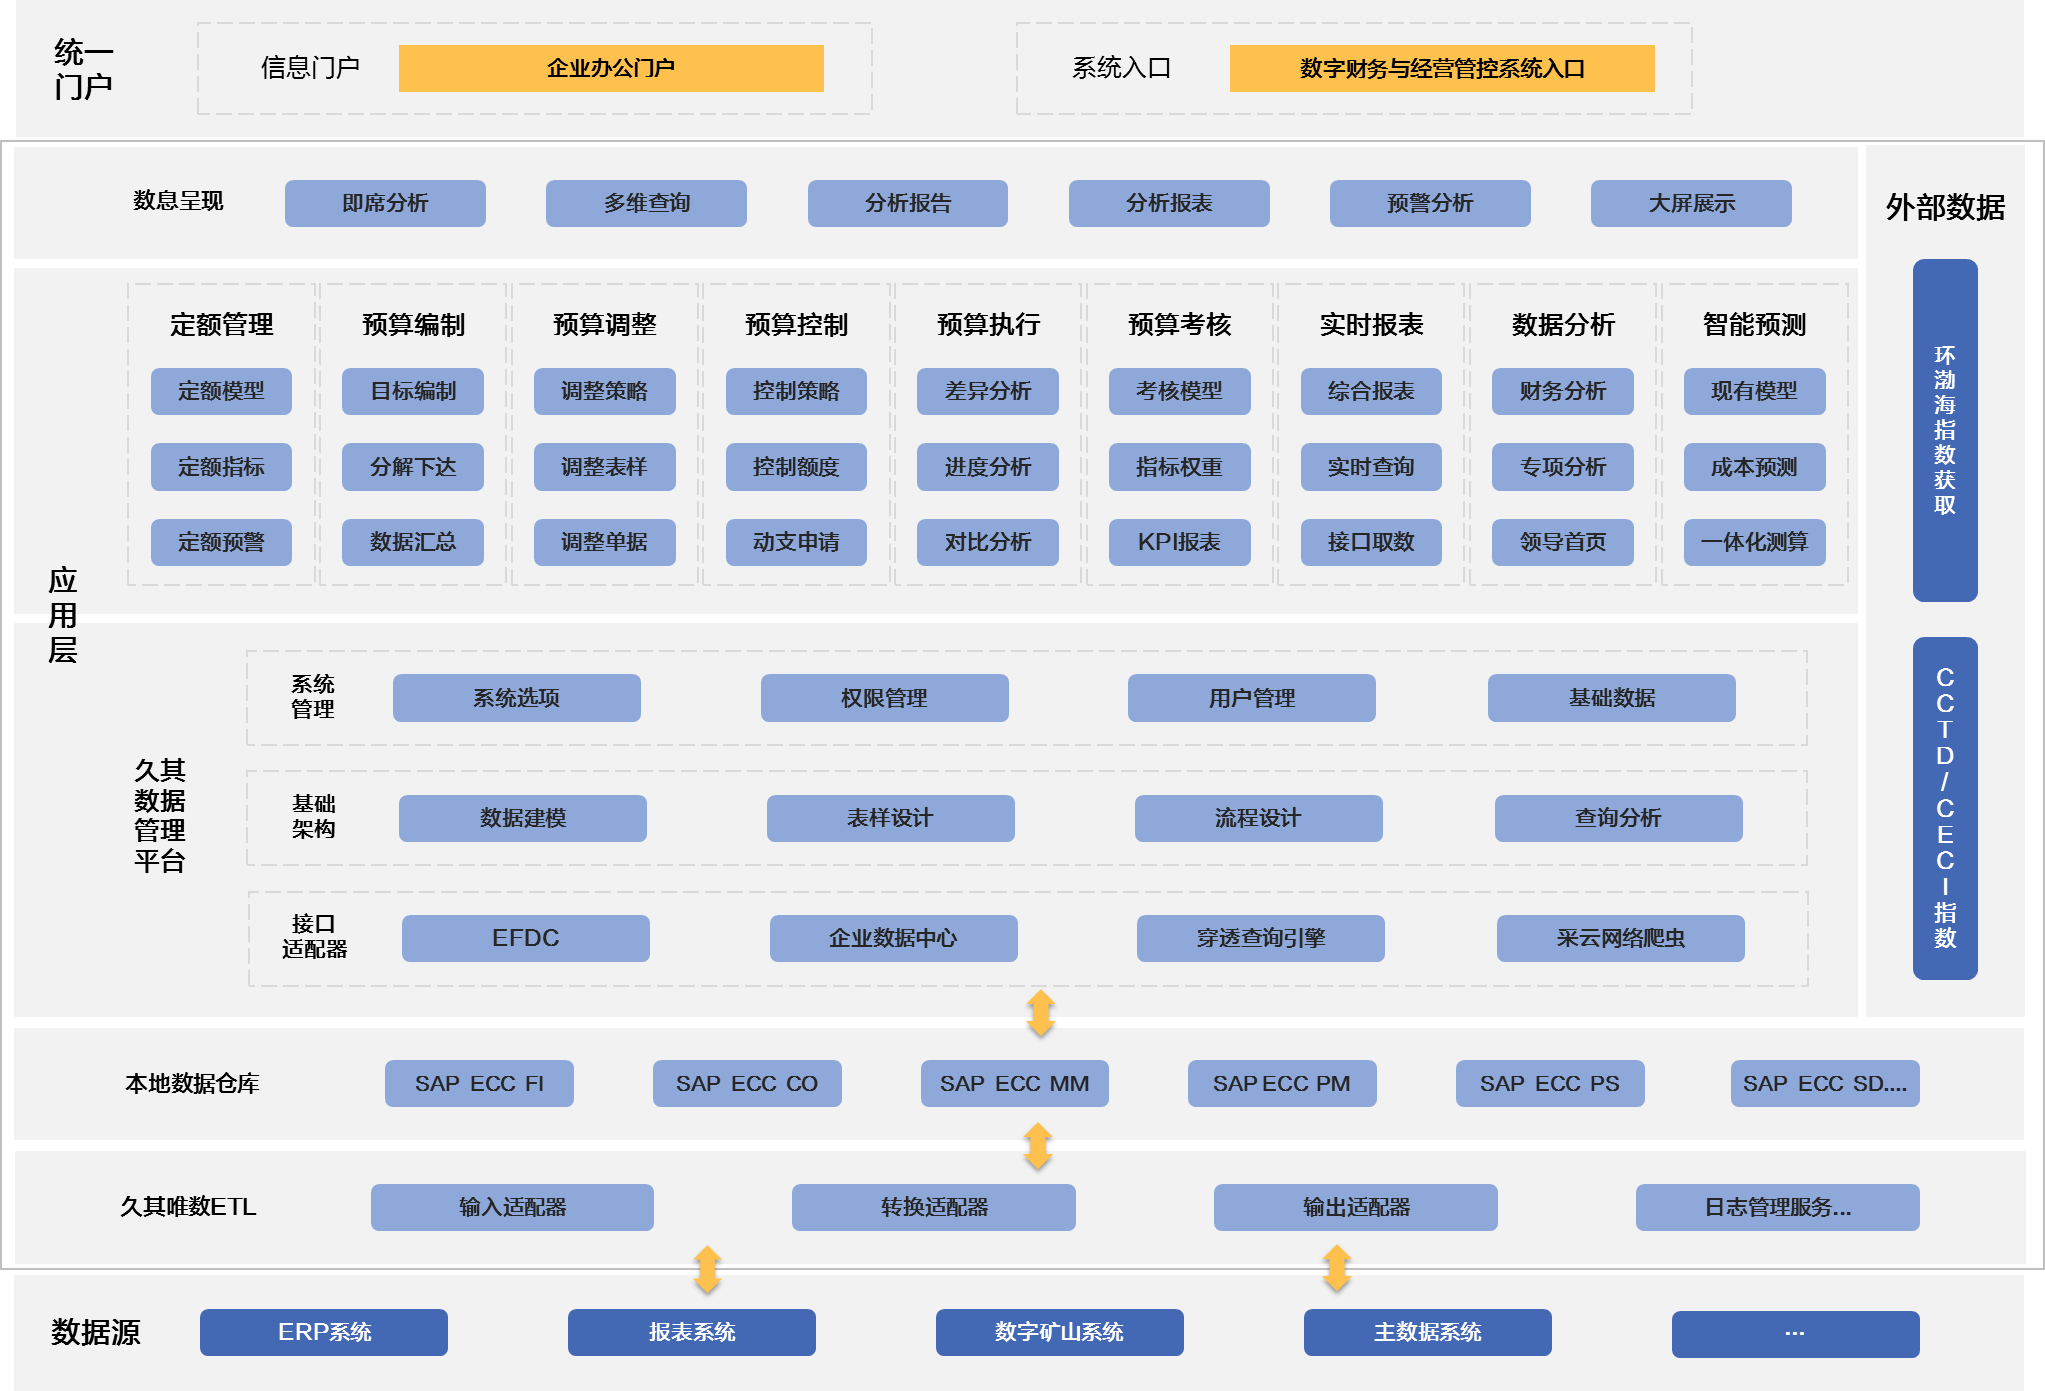Select the 一体化测算 block
The height and width of the screenshot is (1391, 2045).
1754,542
